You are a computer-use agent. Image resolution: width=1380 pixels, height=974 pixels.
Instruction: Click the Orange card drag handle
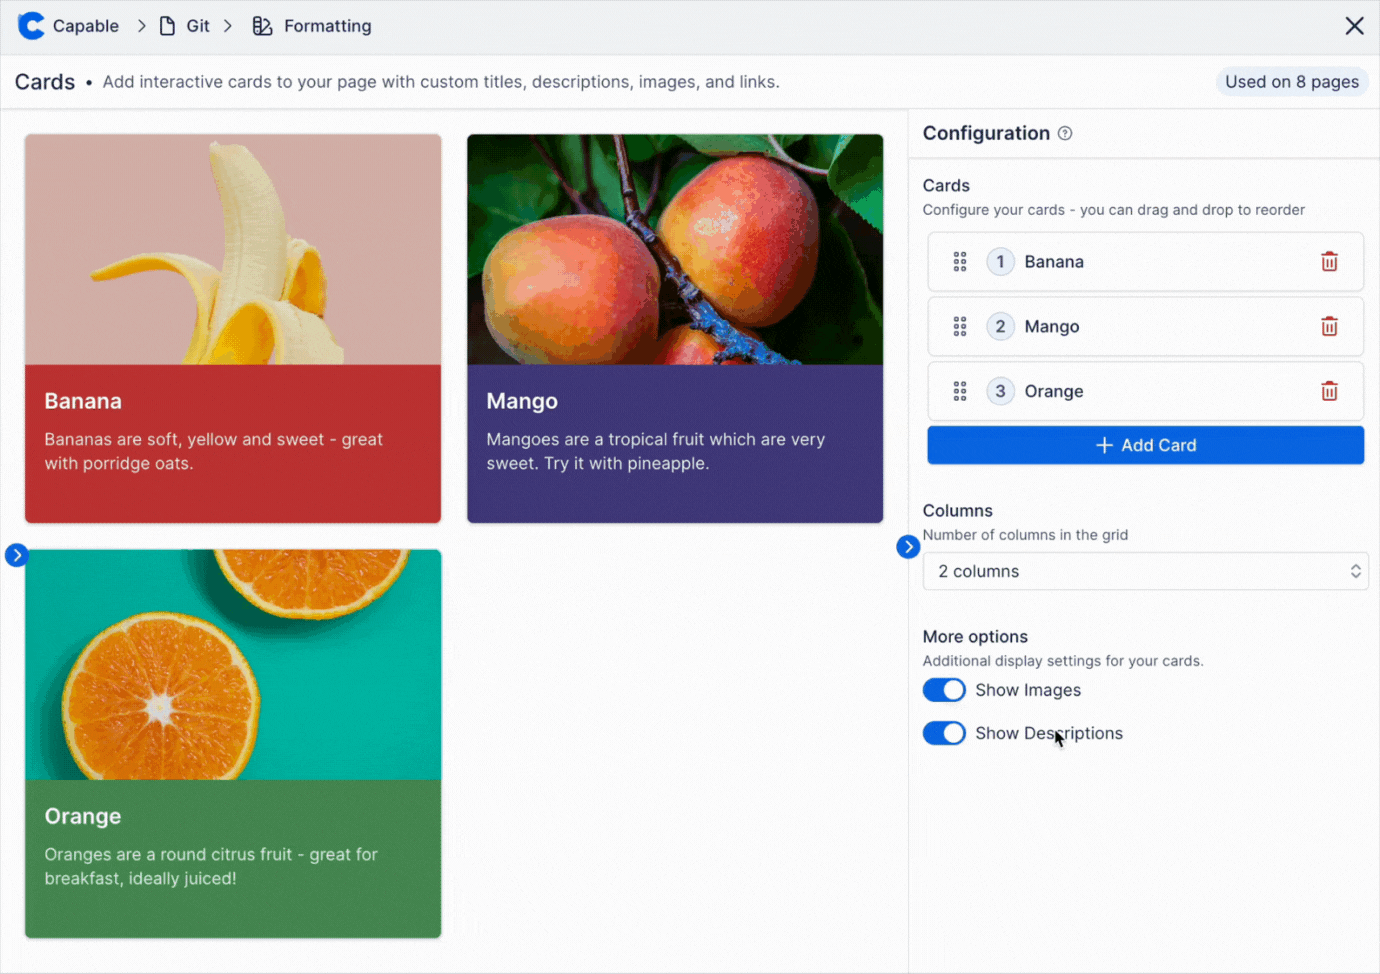[x=960, y=391]
